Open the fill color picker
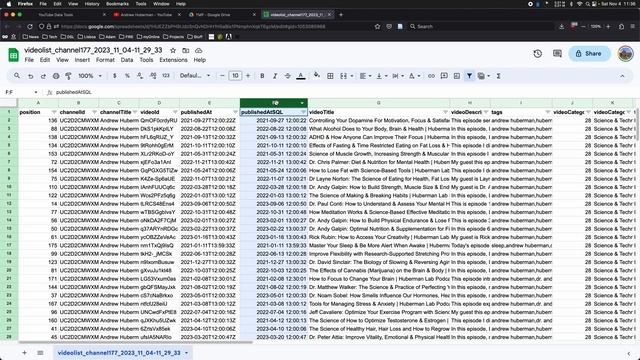Screen dimensions: 640x360 click(317, 76)
